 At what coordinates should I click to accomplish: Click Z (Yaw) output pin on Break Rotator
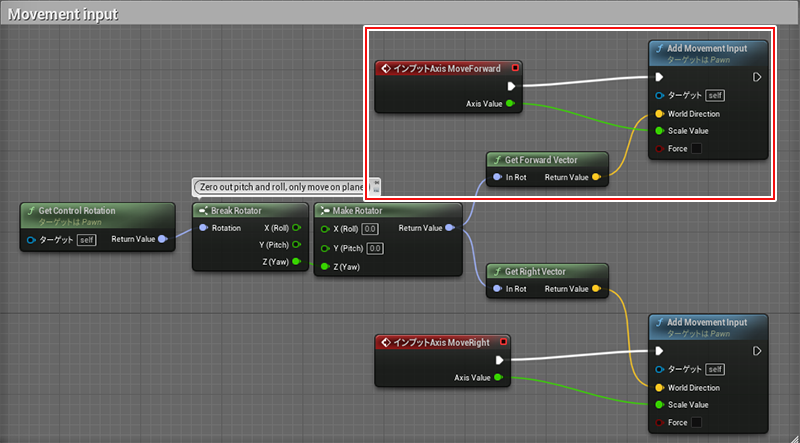(296, 262)
